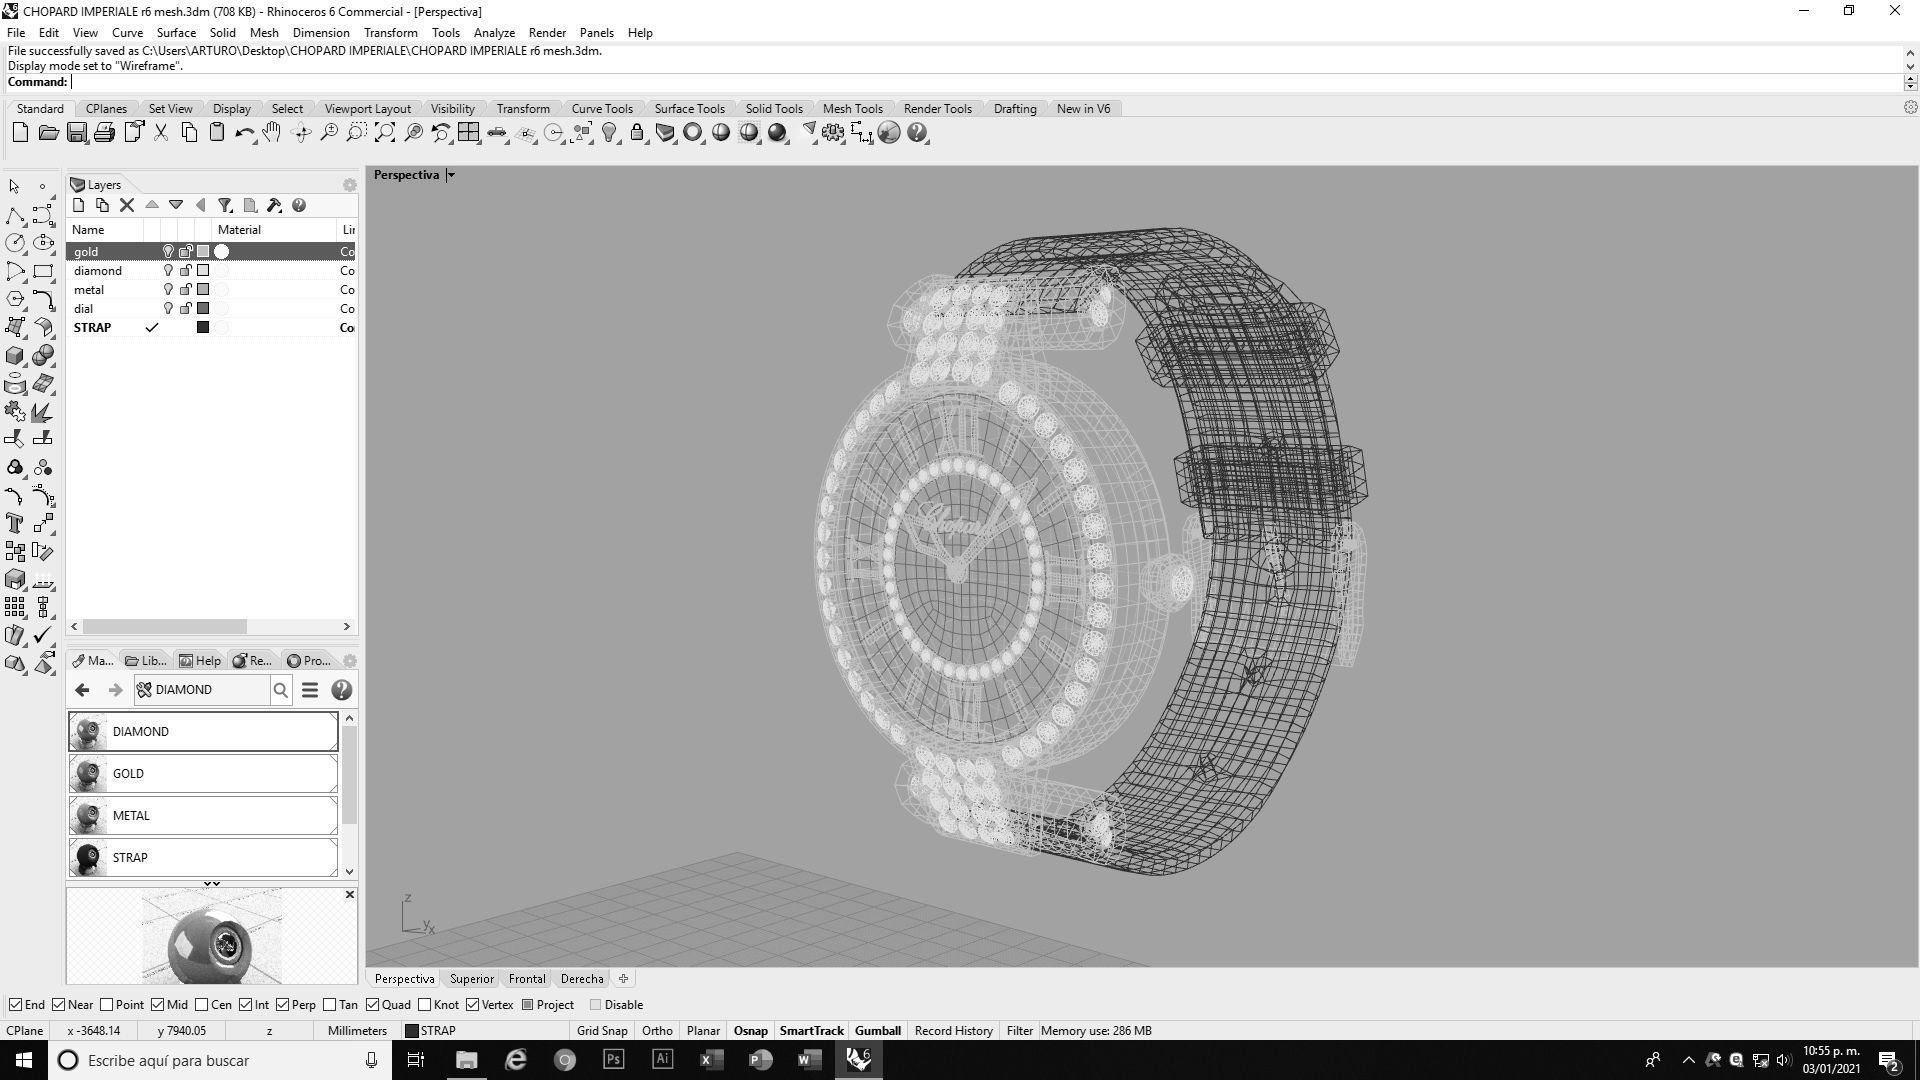Collapse the material preview chevron
The image size is (1920, 1080).
pyautogui.click(x=212, y=884)
